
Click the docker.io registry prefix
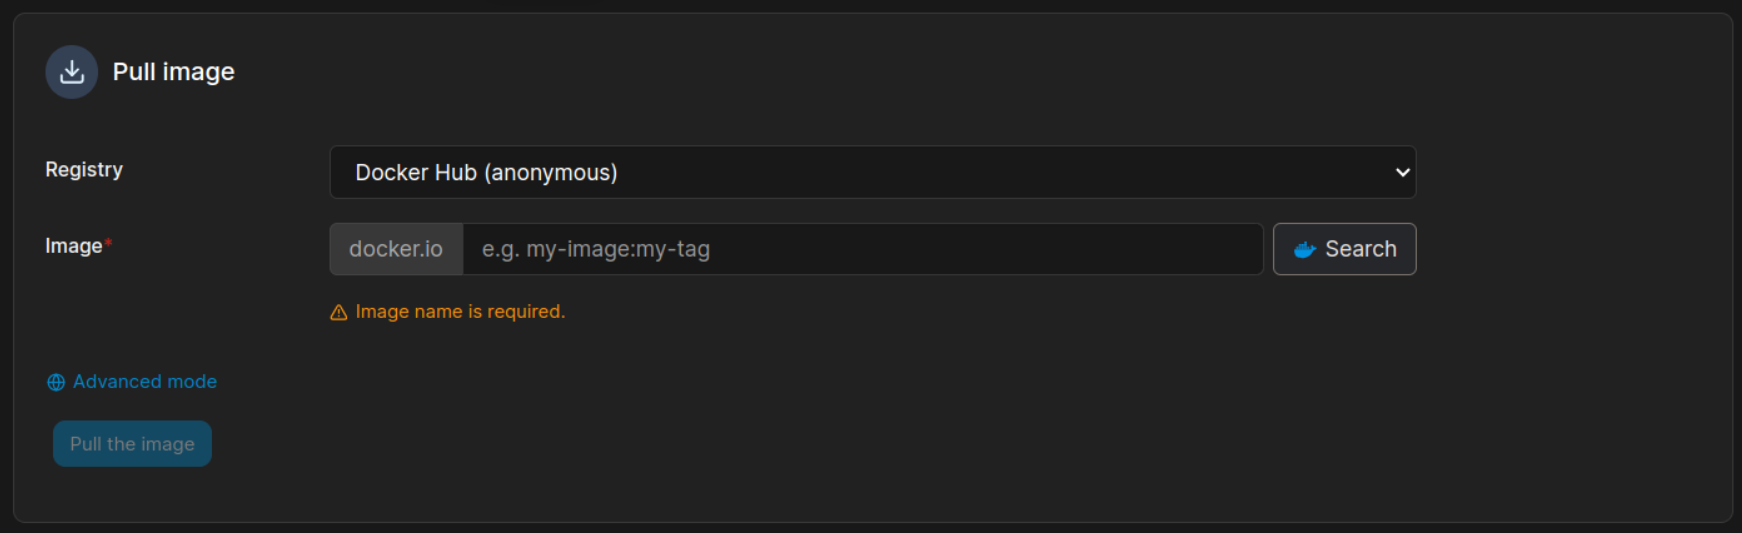coord(396,249)
